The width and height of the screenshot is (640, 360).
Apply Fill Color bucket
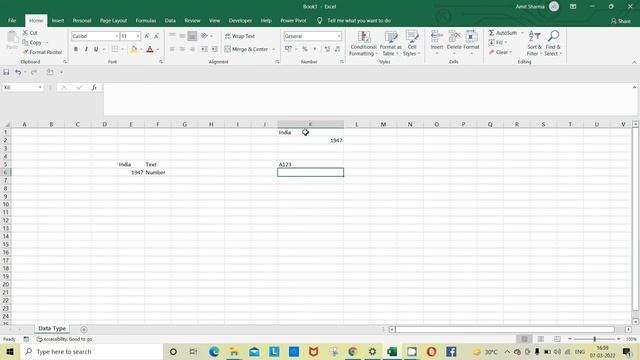[x=133, y=49]
